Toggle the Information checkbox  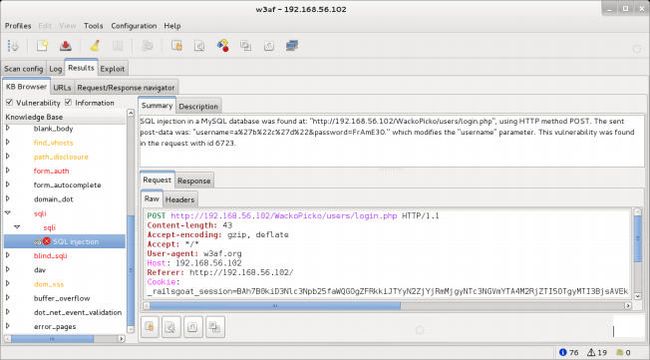tap(68, 102)
